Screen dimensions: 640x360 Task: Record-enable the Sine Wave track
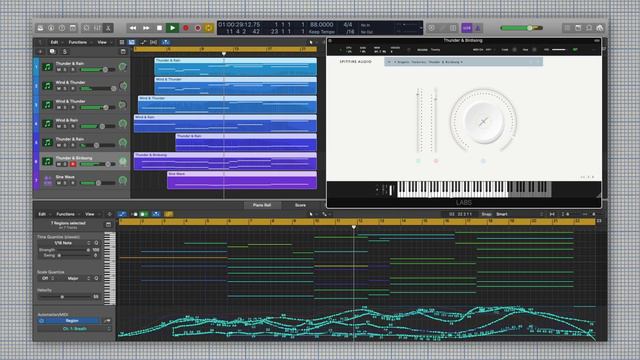(73, 183)
